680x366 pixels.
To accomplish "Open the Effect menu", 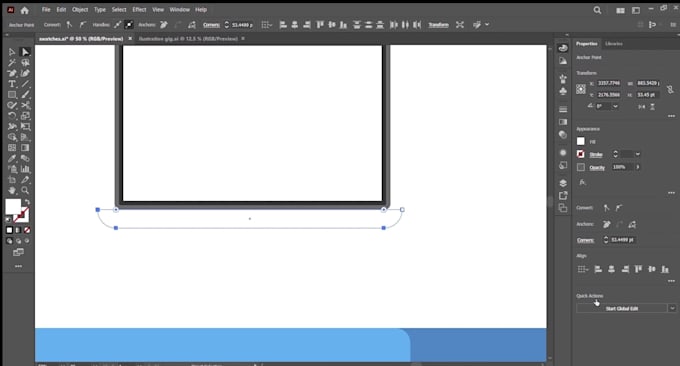I will (x=139, y=10).
